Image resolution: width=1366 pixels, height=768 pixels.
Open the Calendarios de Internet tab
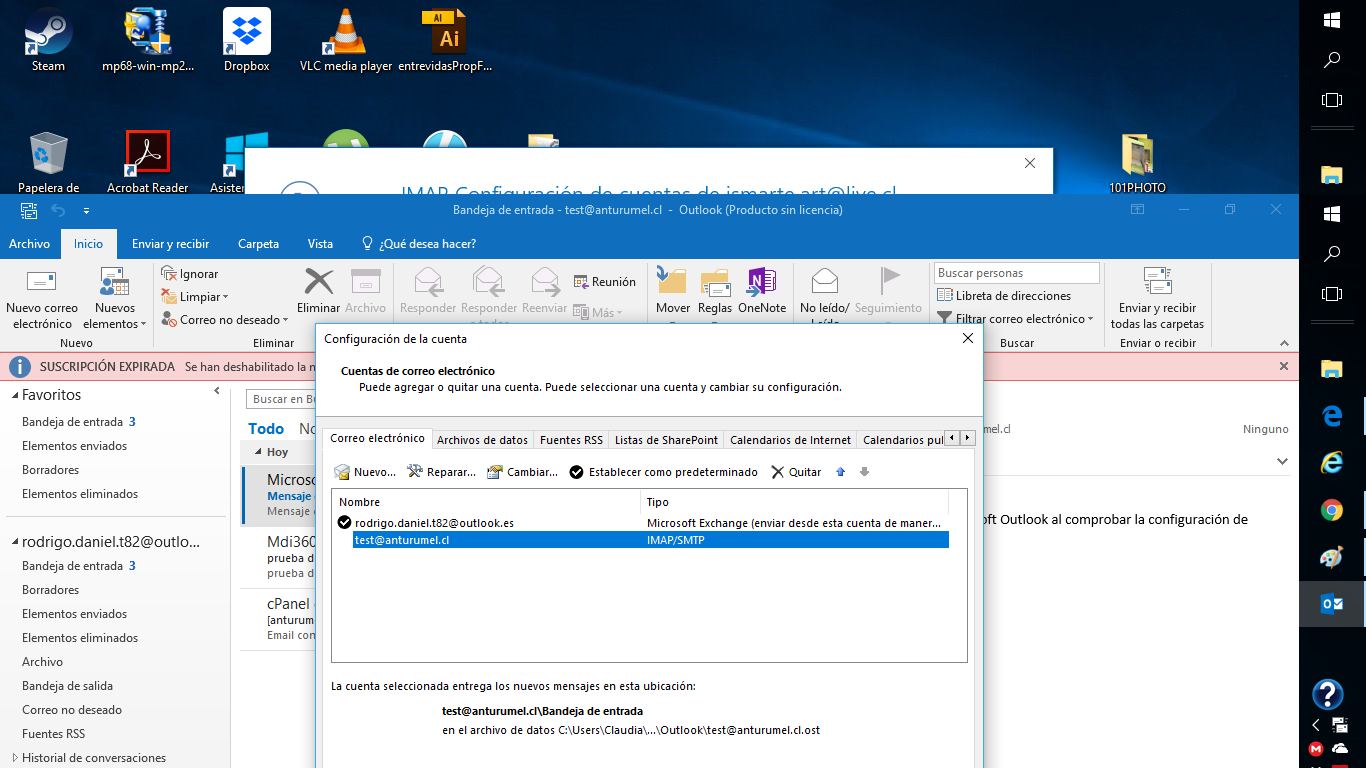coord(790,440)
